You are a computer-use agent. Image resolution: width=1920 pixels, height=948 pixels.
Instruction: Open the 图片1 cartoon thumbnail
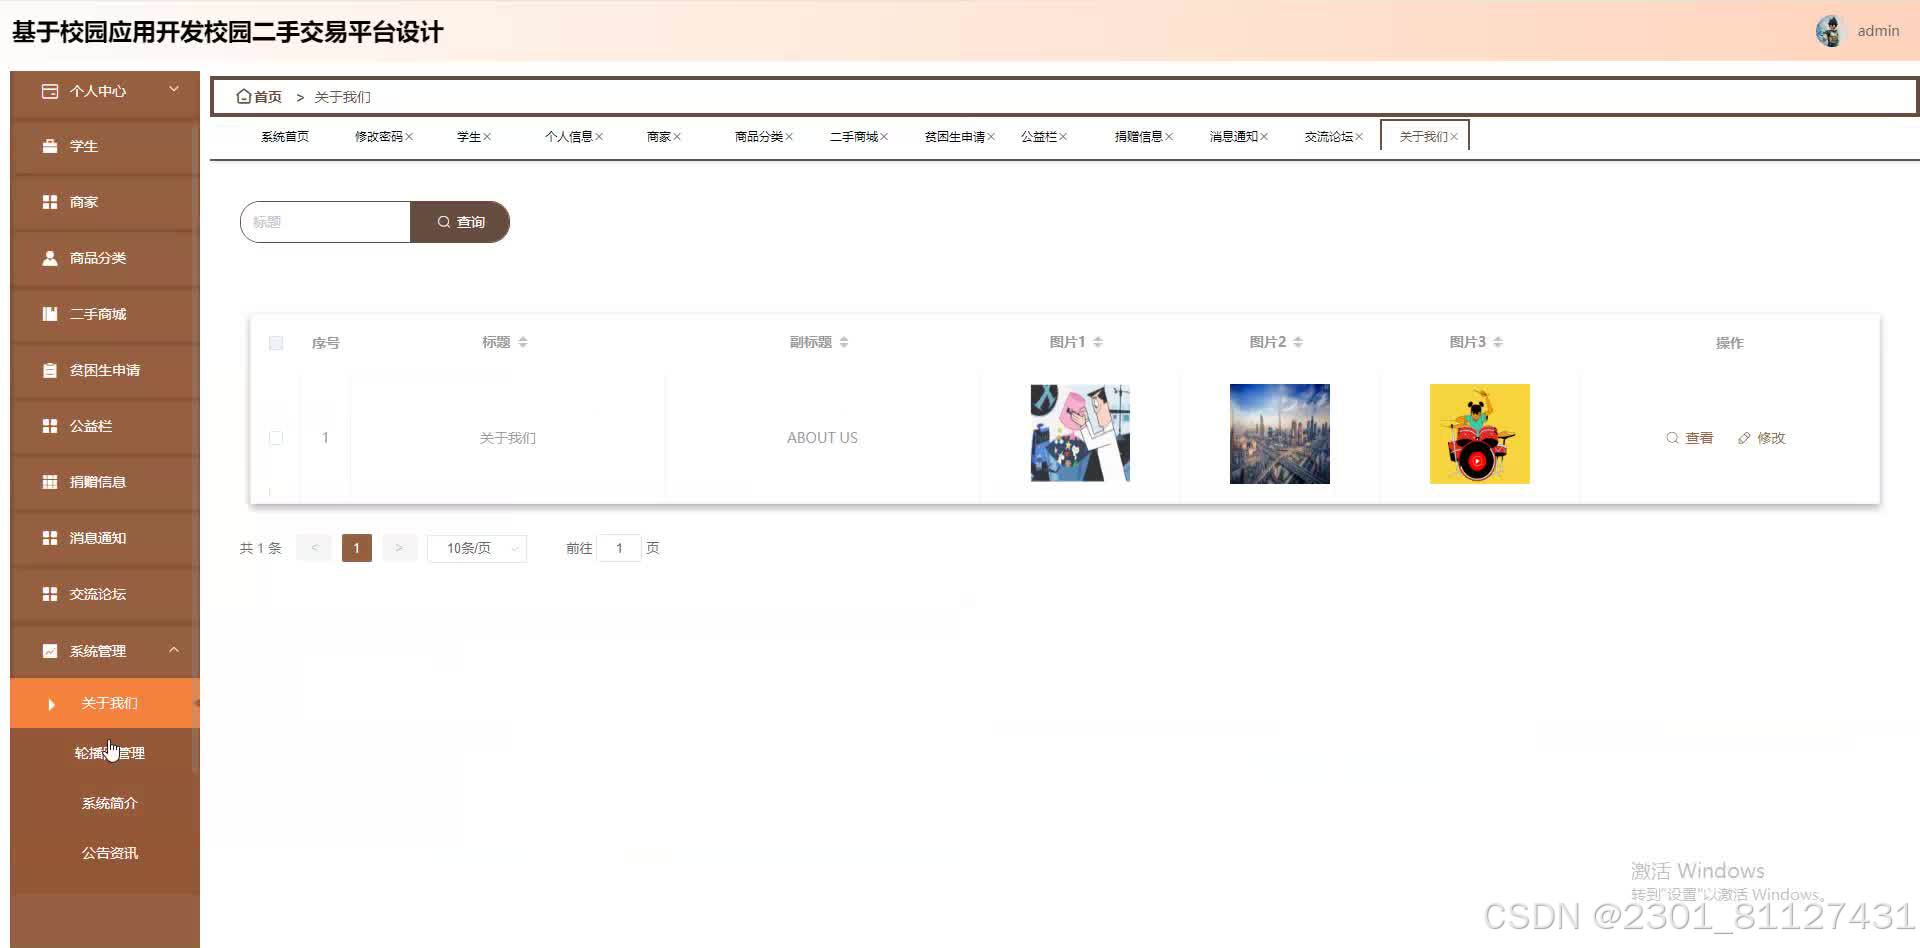tap(1080, 434)
